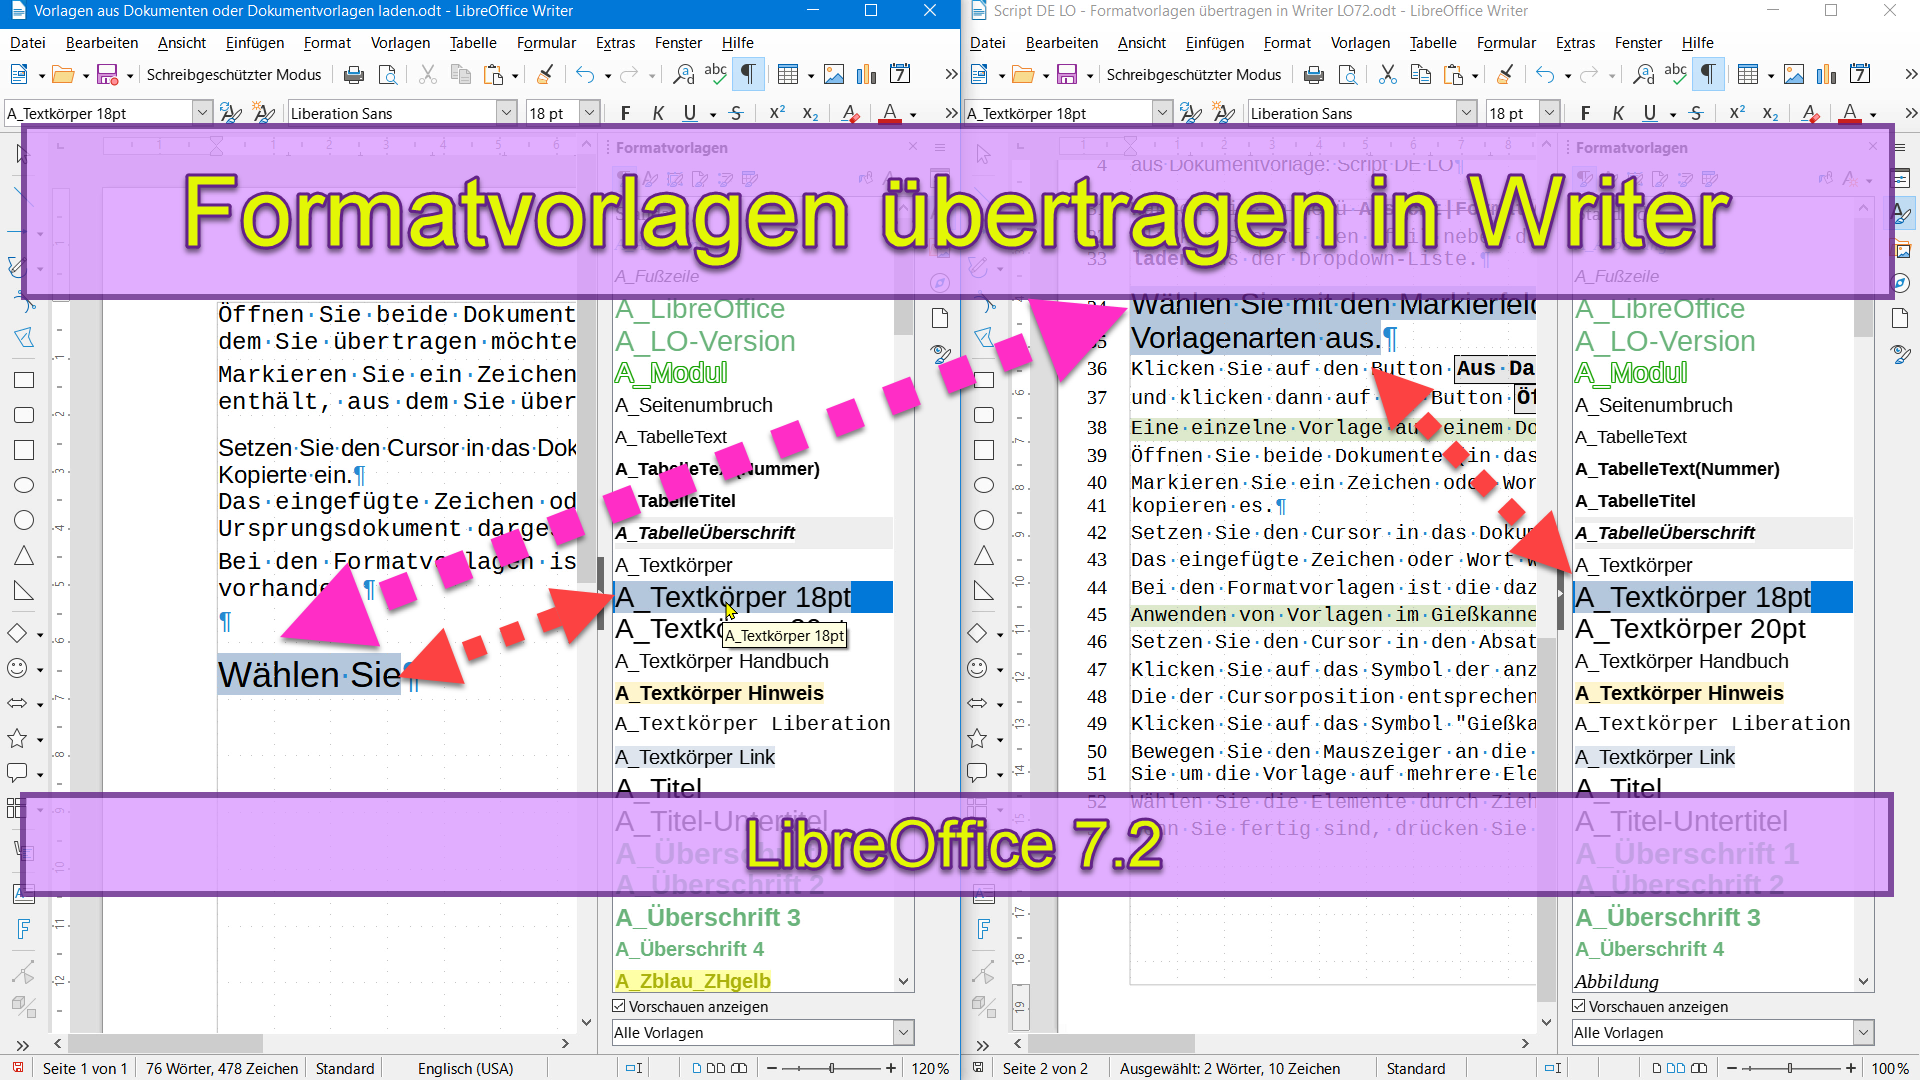Open the Vorlagen menu
Image resolution: width=1920 pixels, height=1080 pixels.
[x=400, y=42]
